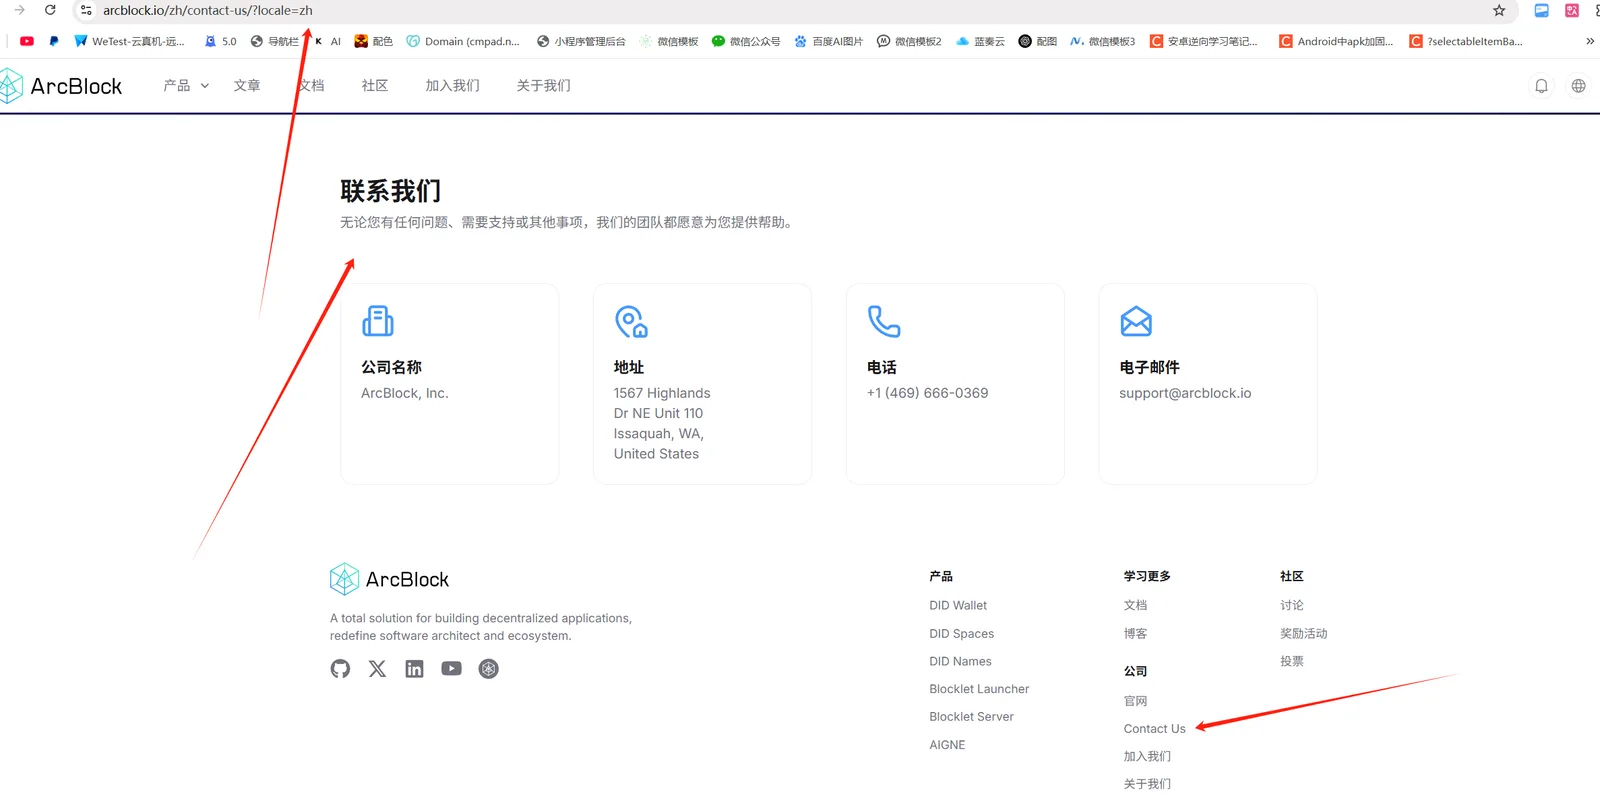
Task: Open the translate extension icon
Action: (x=1572, y=10)
